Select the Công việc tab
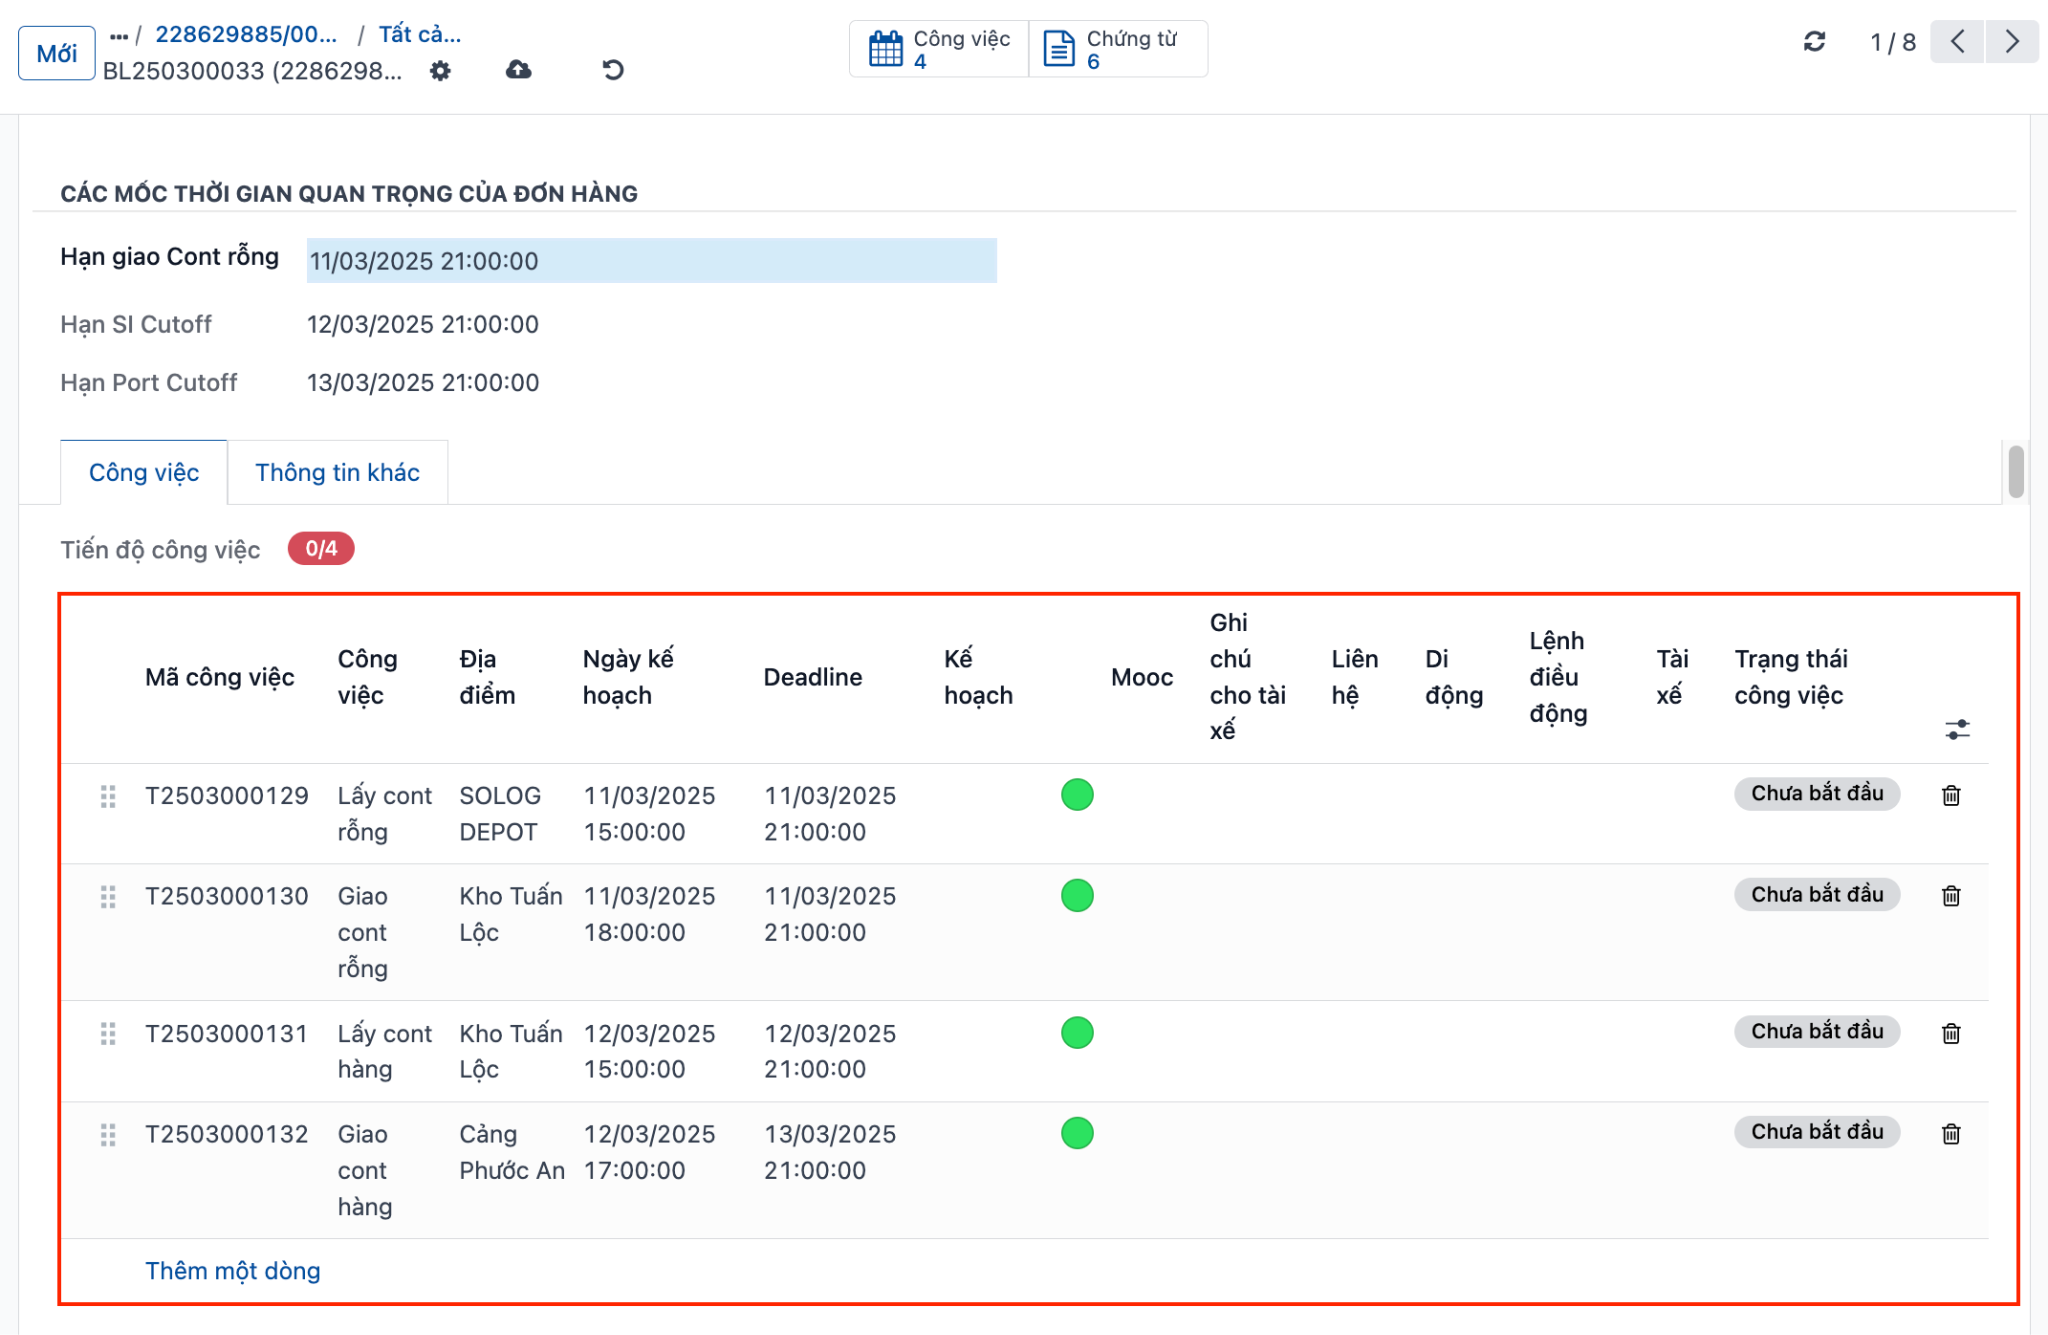This screenshot has width=2048, height=1335. [x=144, y=472]
